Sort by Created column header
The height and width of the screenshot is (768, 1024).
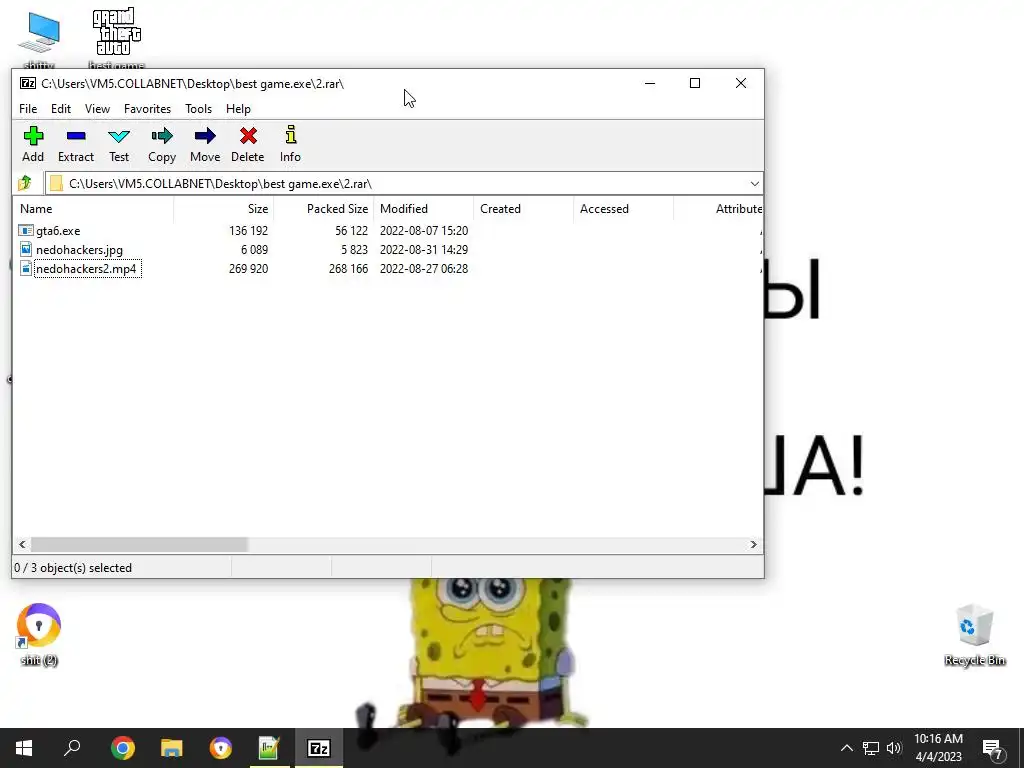click(524, 209)
